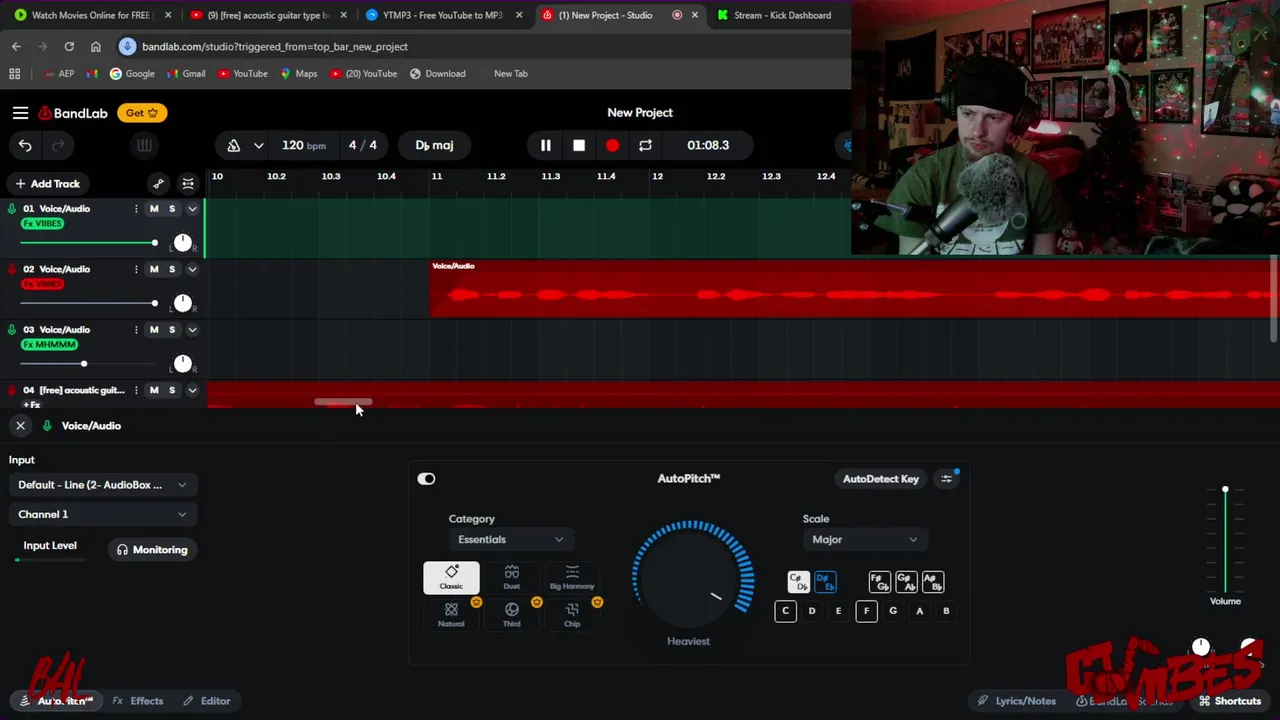Open the virtual piano keyboard icon
1280x720 pixels.
pos(144,145)
